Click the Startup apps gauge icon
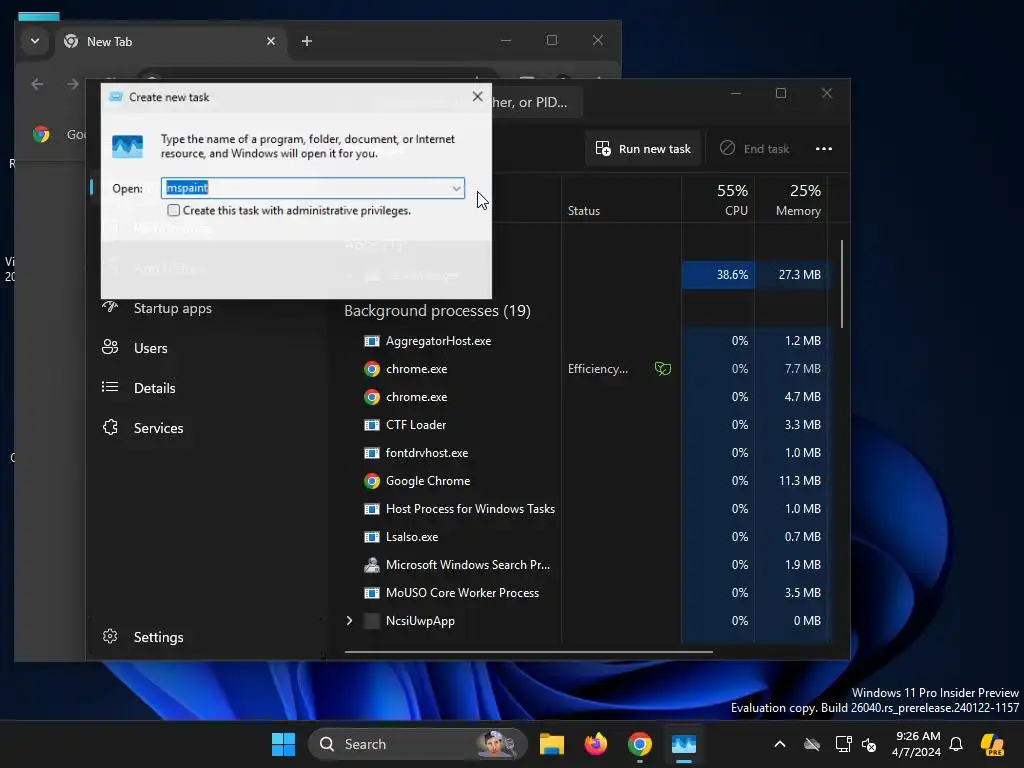Image resolution: width=1024 pixels, height=768 pixels. 110,307
